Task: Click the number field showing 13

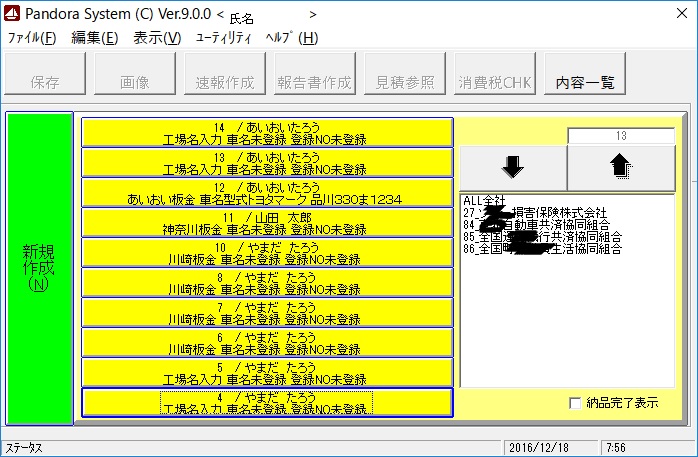Action: [x=620, y=135]
